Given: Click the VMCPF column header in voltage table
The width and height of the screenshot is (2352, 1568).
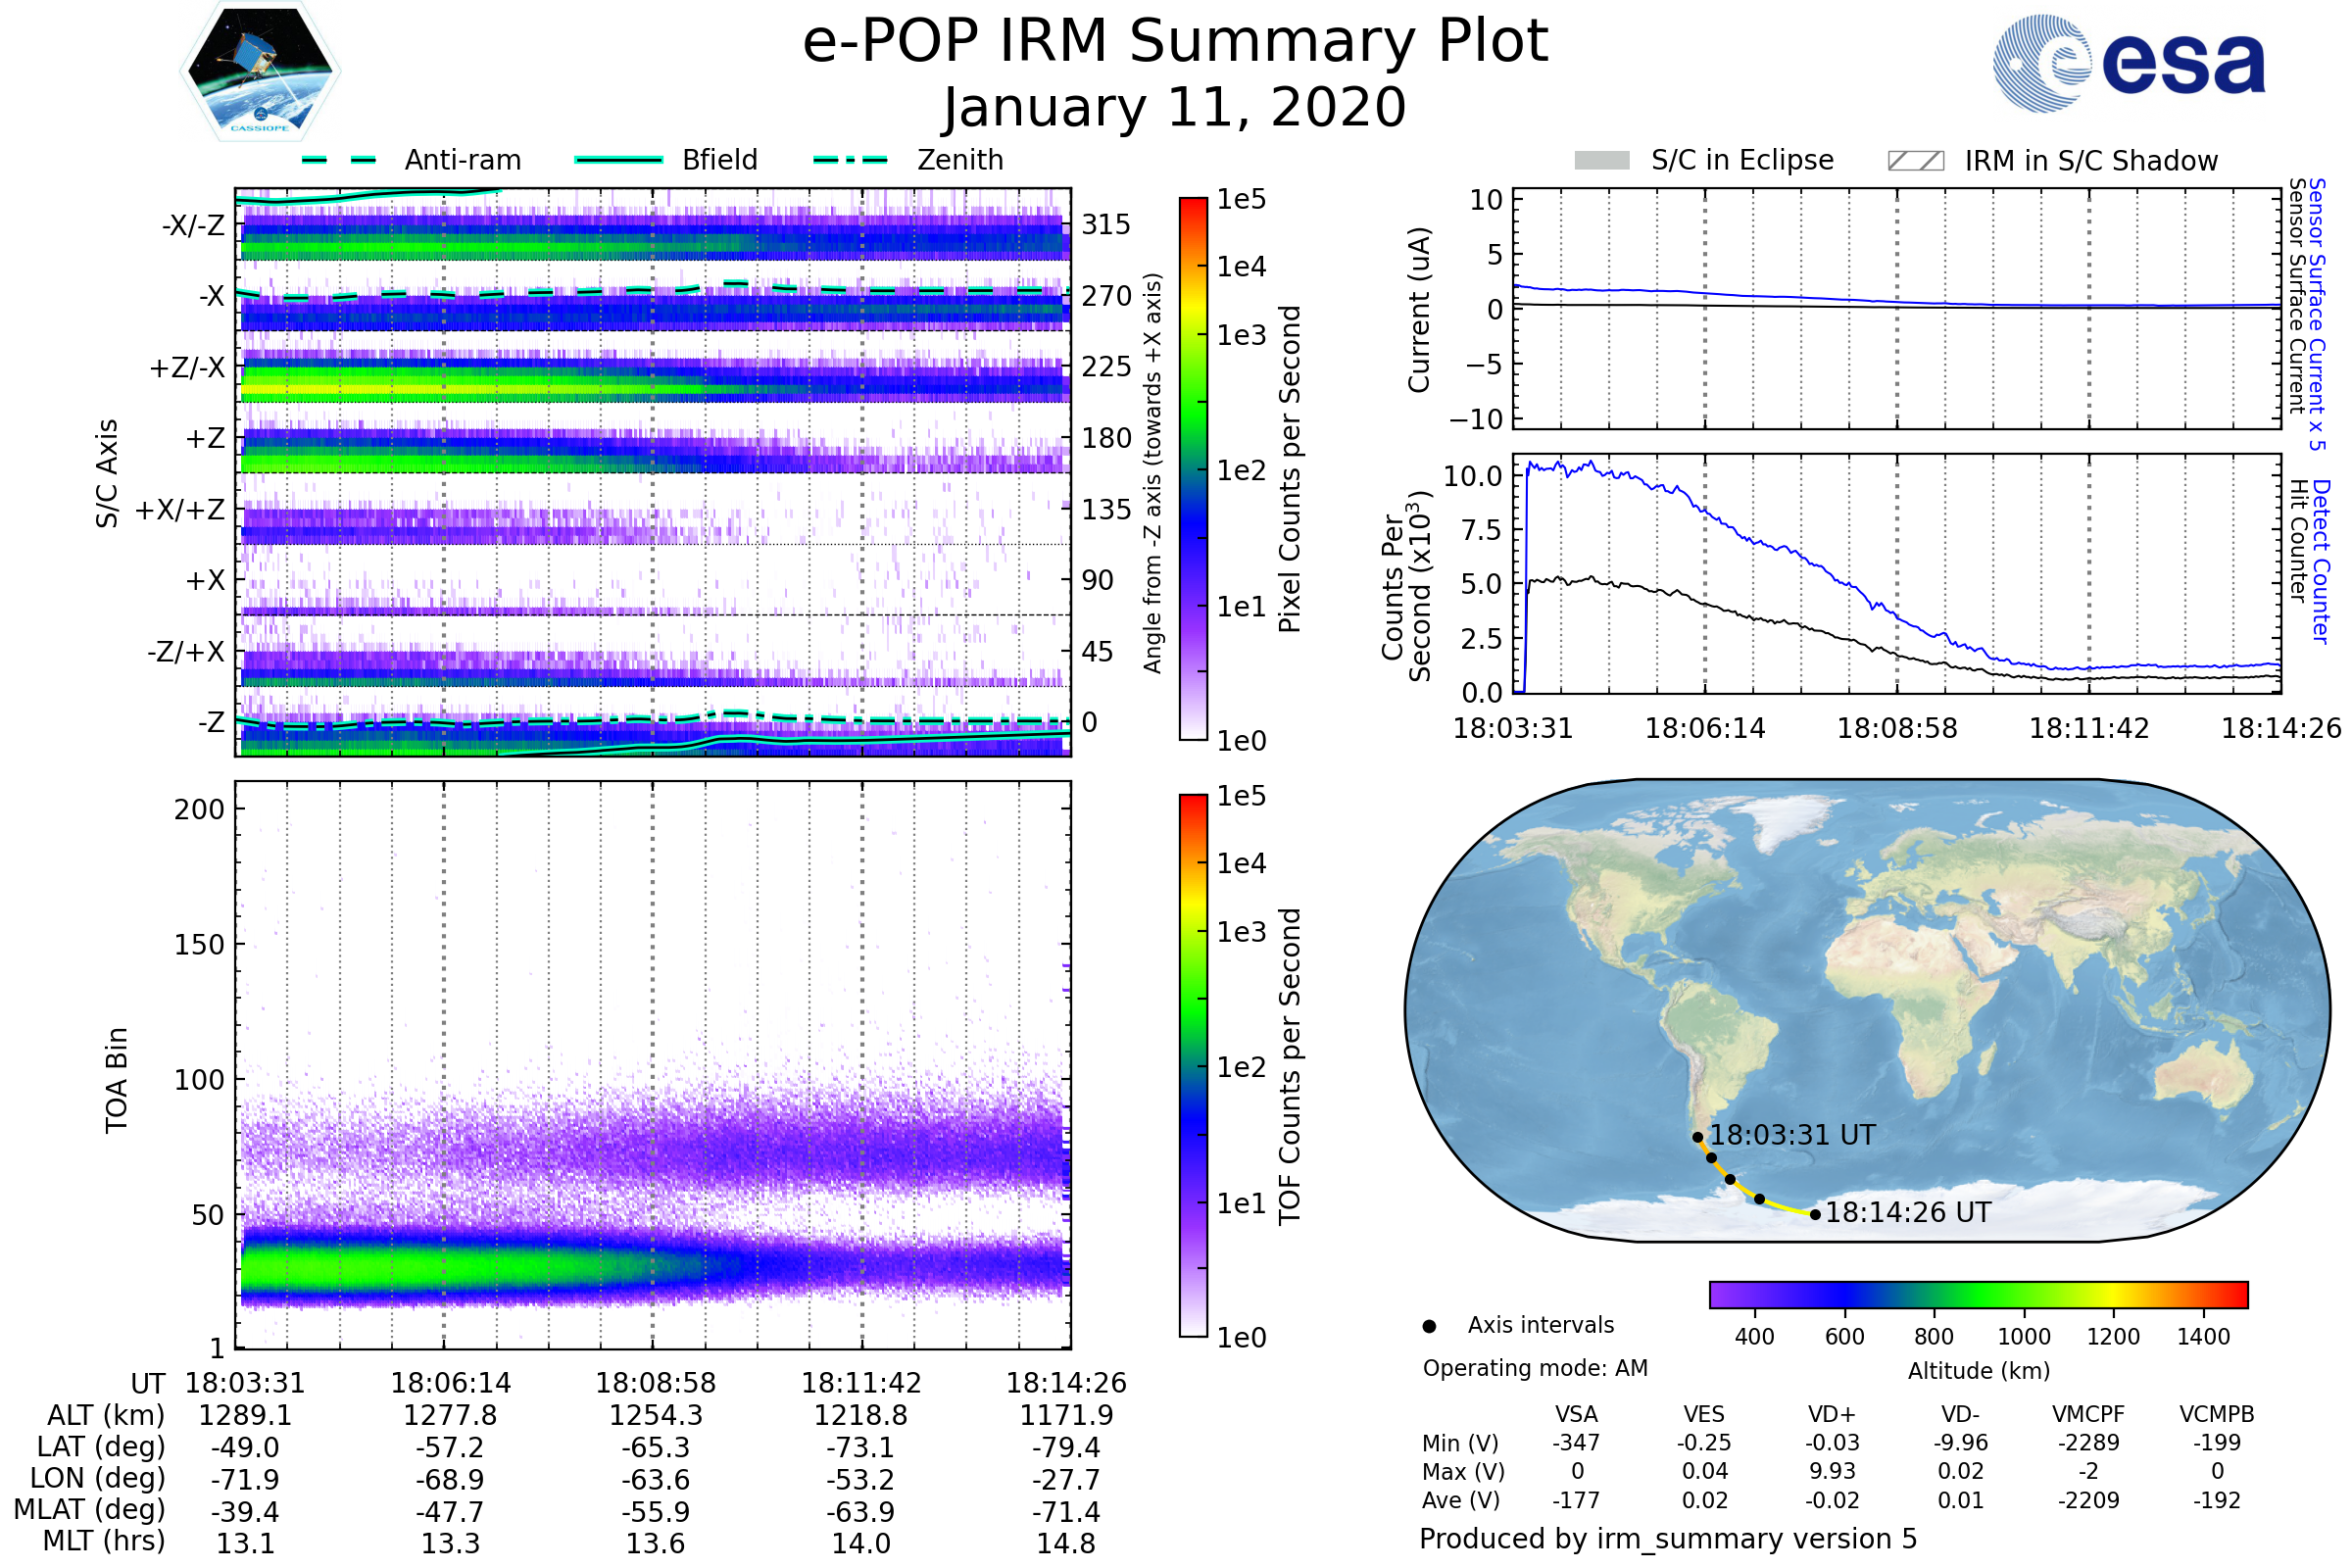Looking at the screenshot, I should 2088,1415.
